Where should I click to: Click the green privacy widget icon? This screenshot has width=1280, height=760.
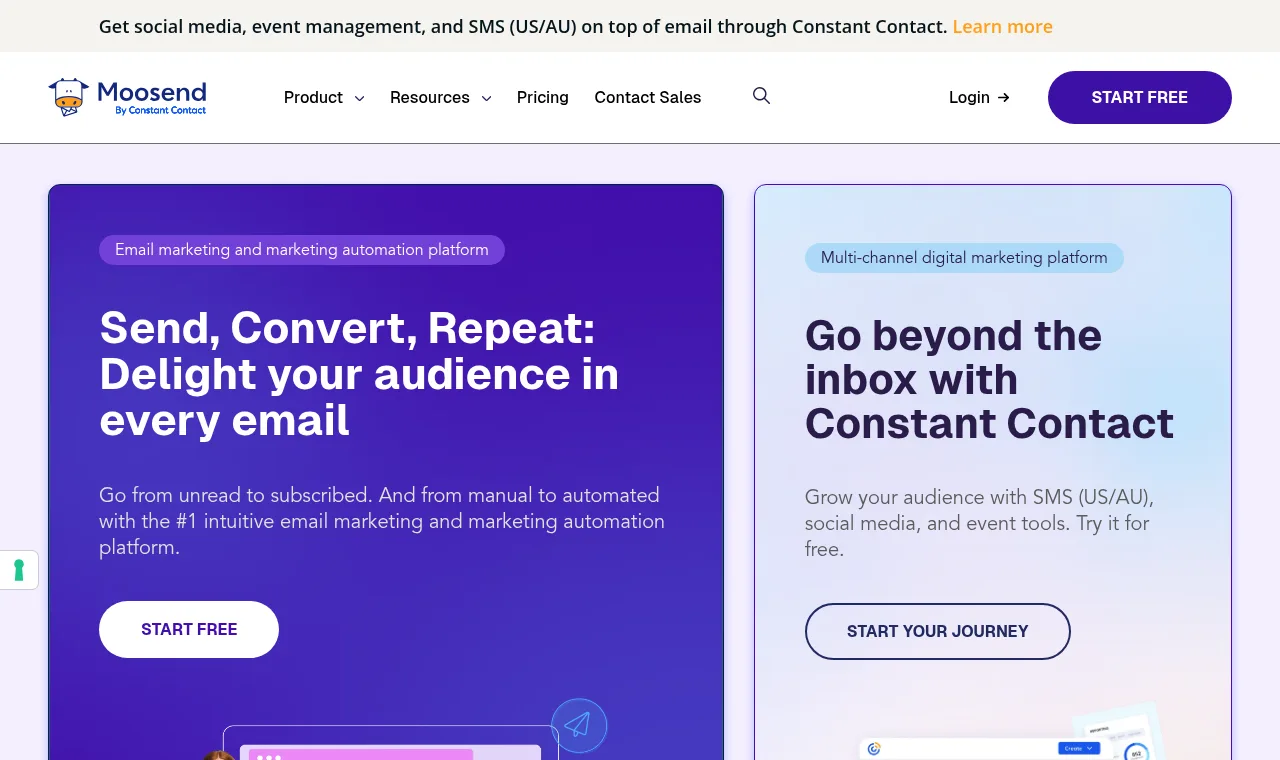(x=18, y=570)
